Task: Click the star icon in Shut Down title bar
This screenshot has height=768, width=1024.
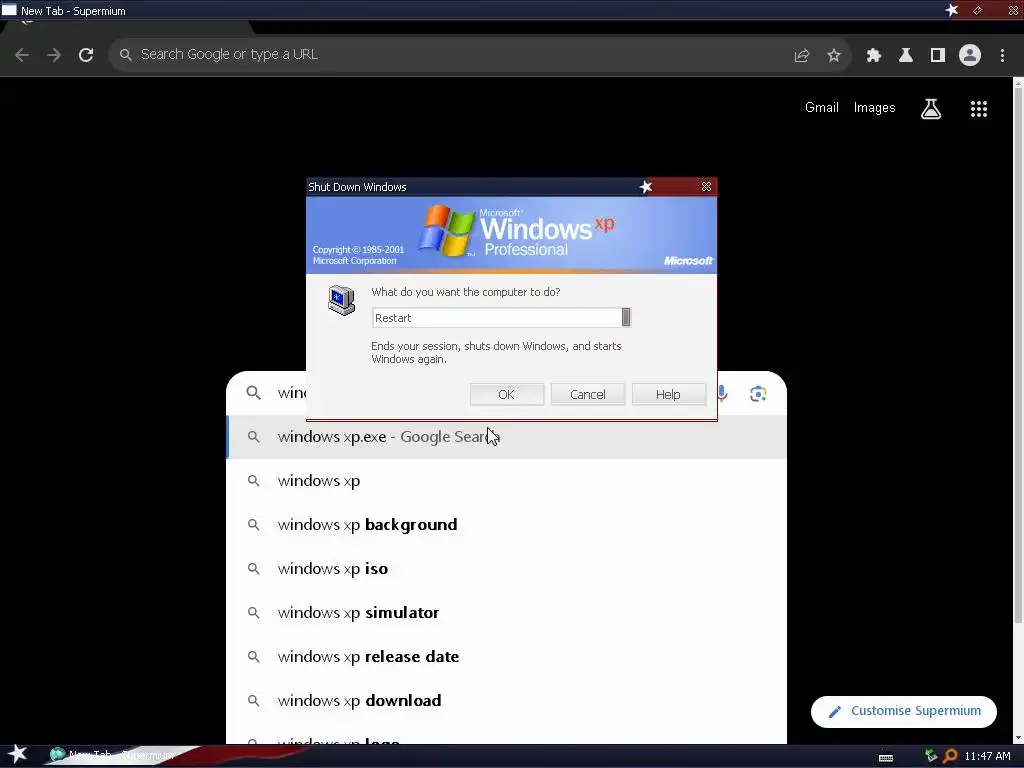Action: click(645, 187)
